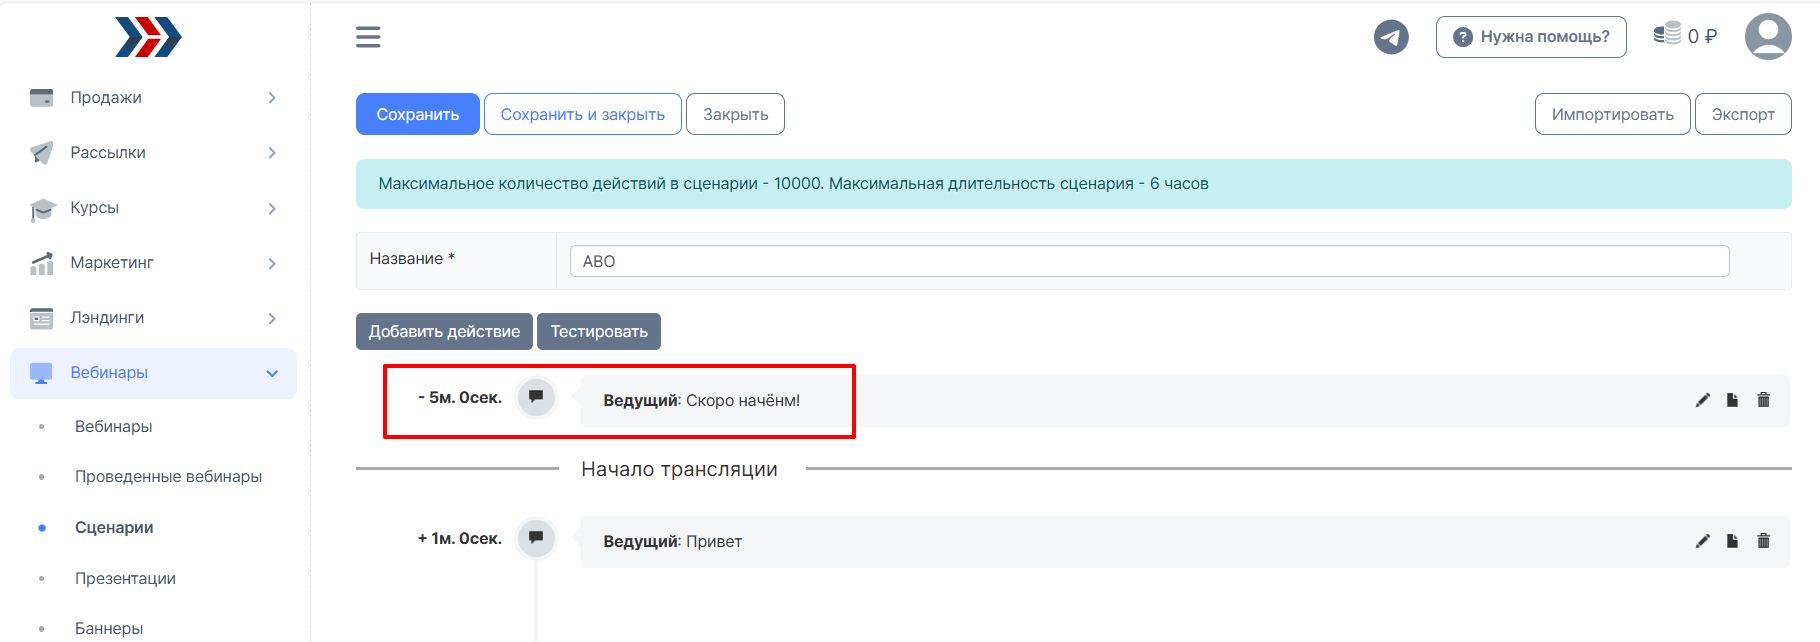Click the Telegram icon in header
The height and width of the screenshot is (642, 1820).
point(1390,38)
